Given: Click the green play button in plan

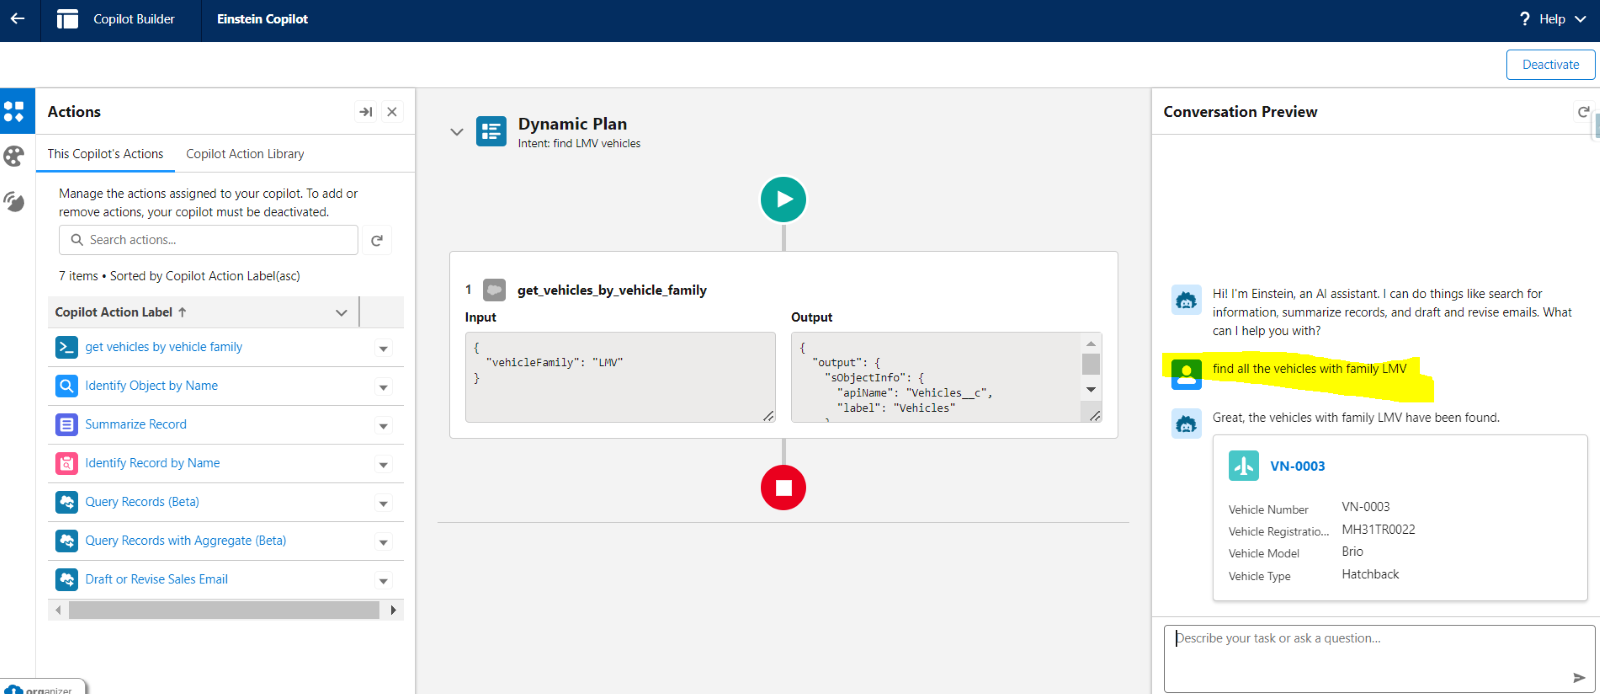Looking at the screenshot, I should [x=783, y=199].
